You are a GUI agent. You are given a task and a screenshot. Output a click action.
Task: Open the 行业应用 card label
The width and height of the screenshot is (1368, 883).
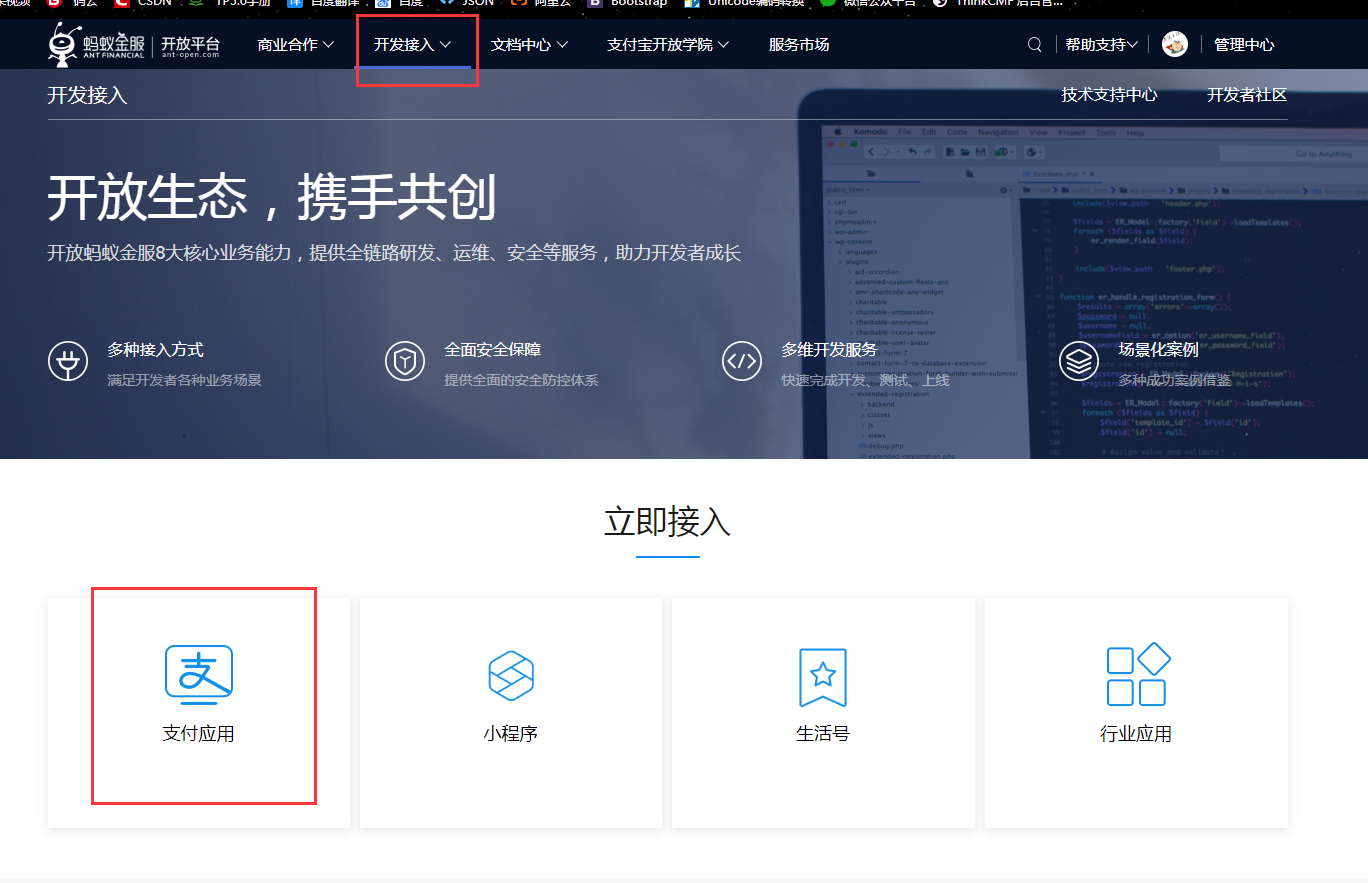pyautogui.click(x=1136, y=734)
